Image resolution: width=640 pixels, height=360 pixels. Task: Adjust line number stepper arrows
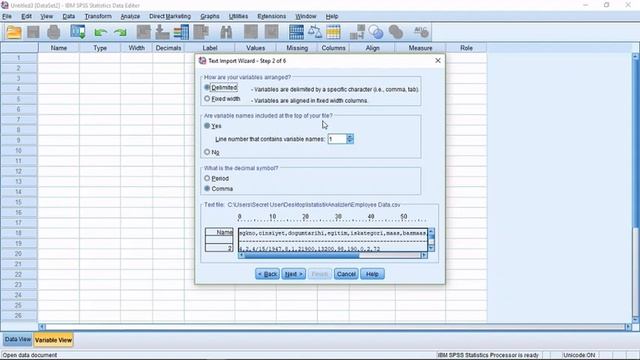pos(350,139)
